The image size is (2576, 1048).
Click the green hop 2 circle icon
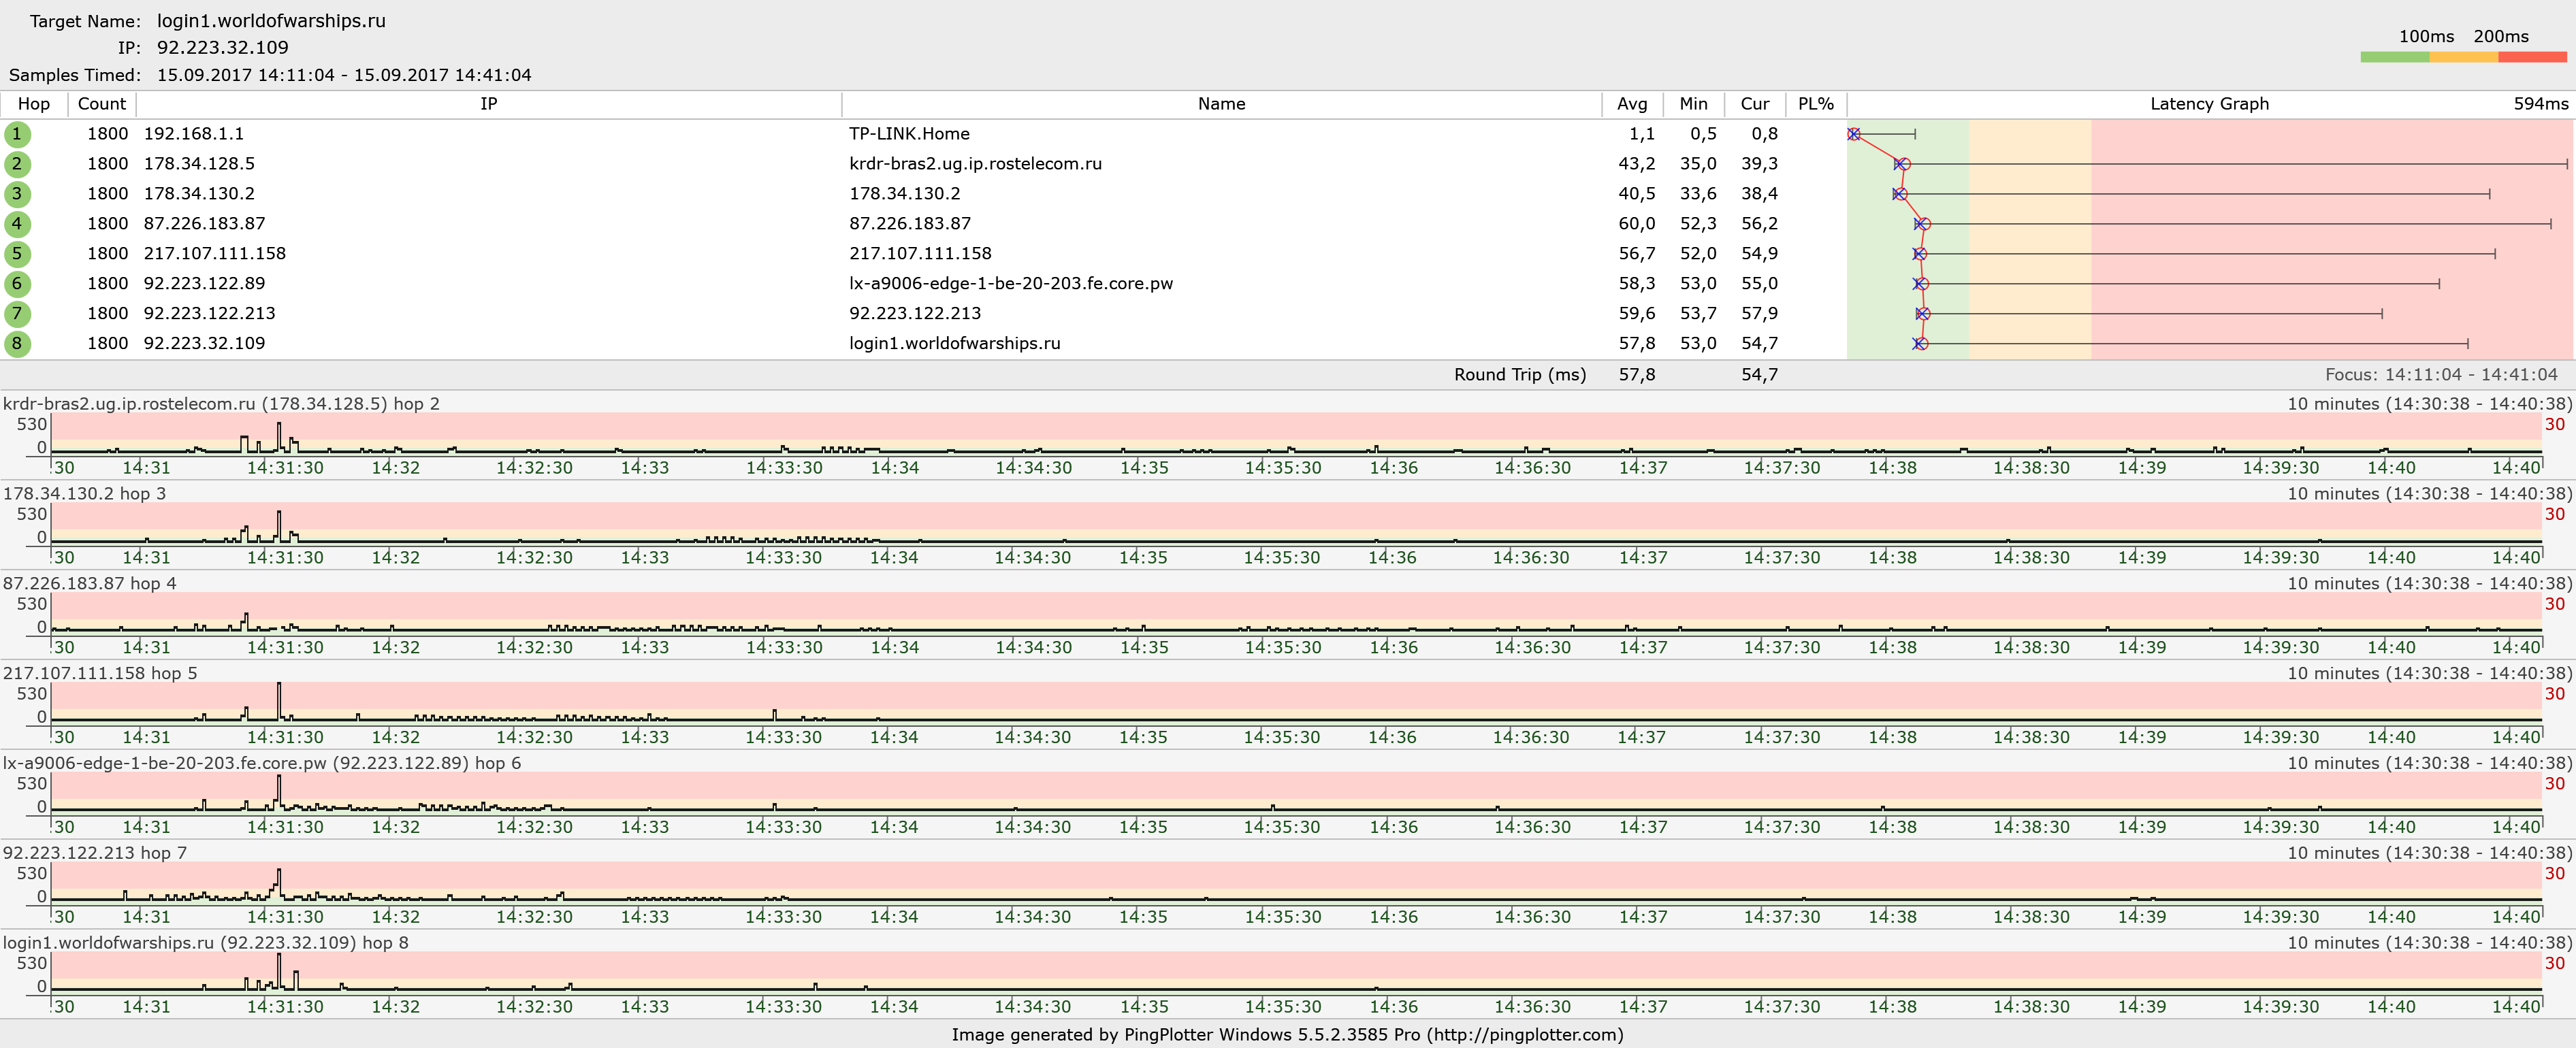point(17,164)
